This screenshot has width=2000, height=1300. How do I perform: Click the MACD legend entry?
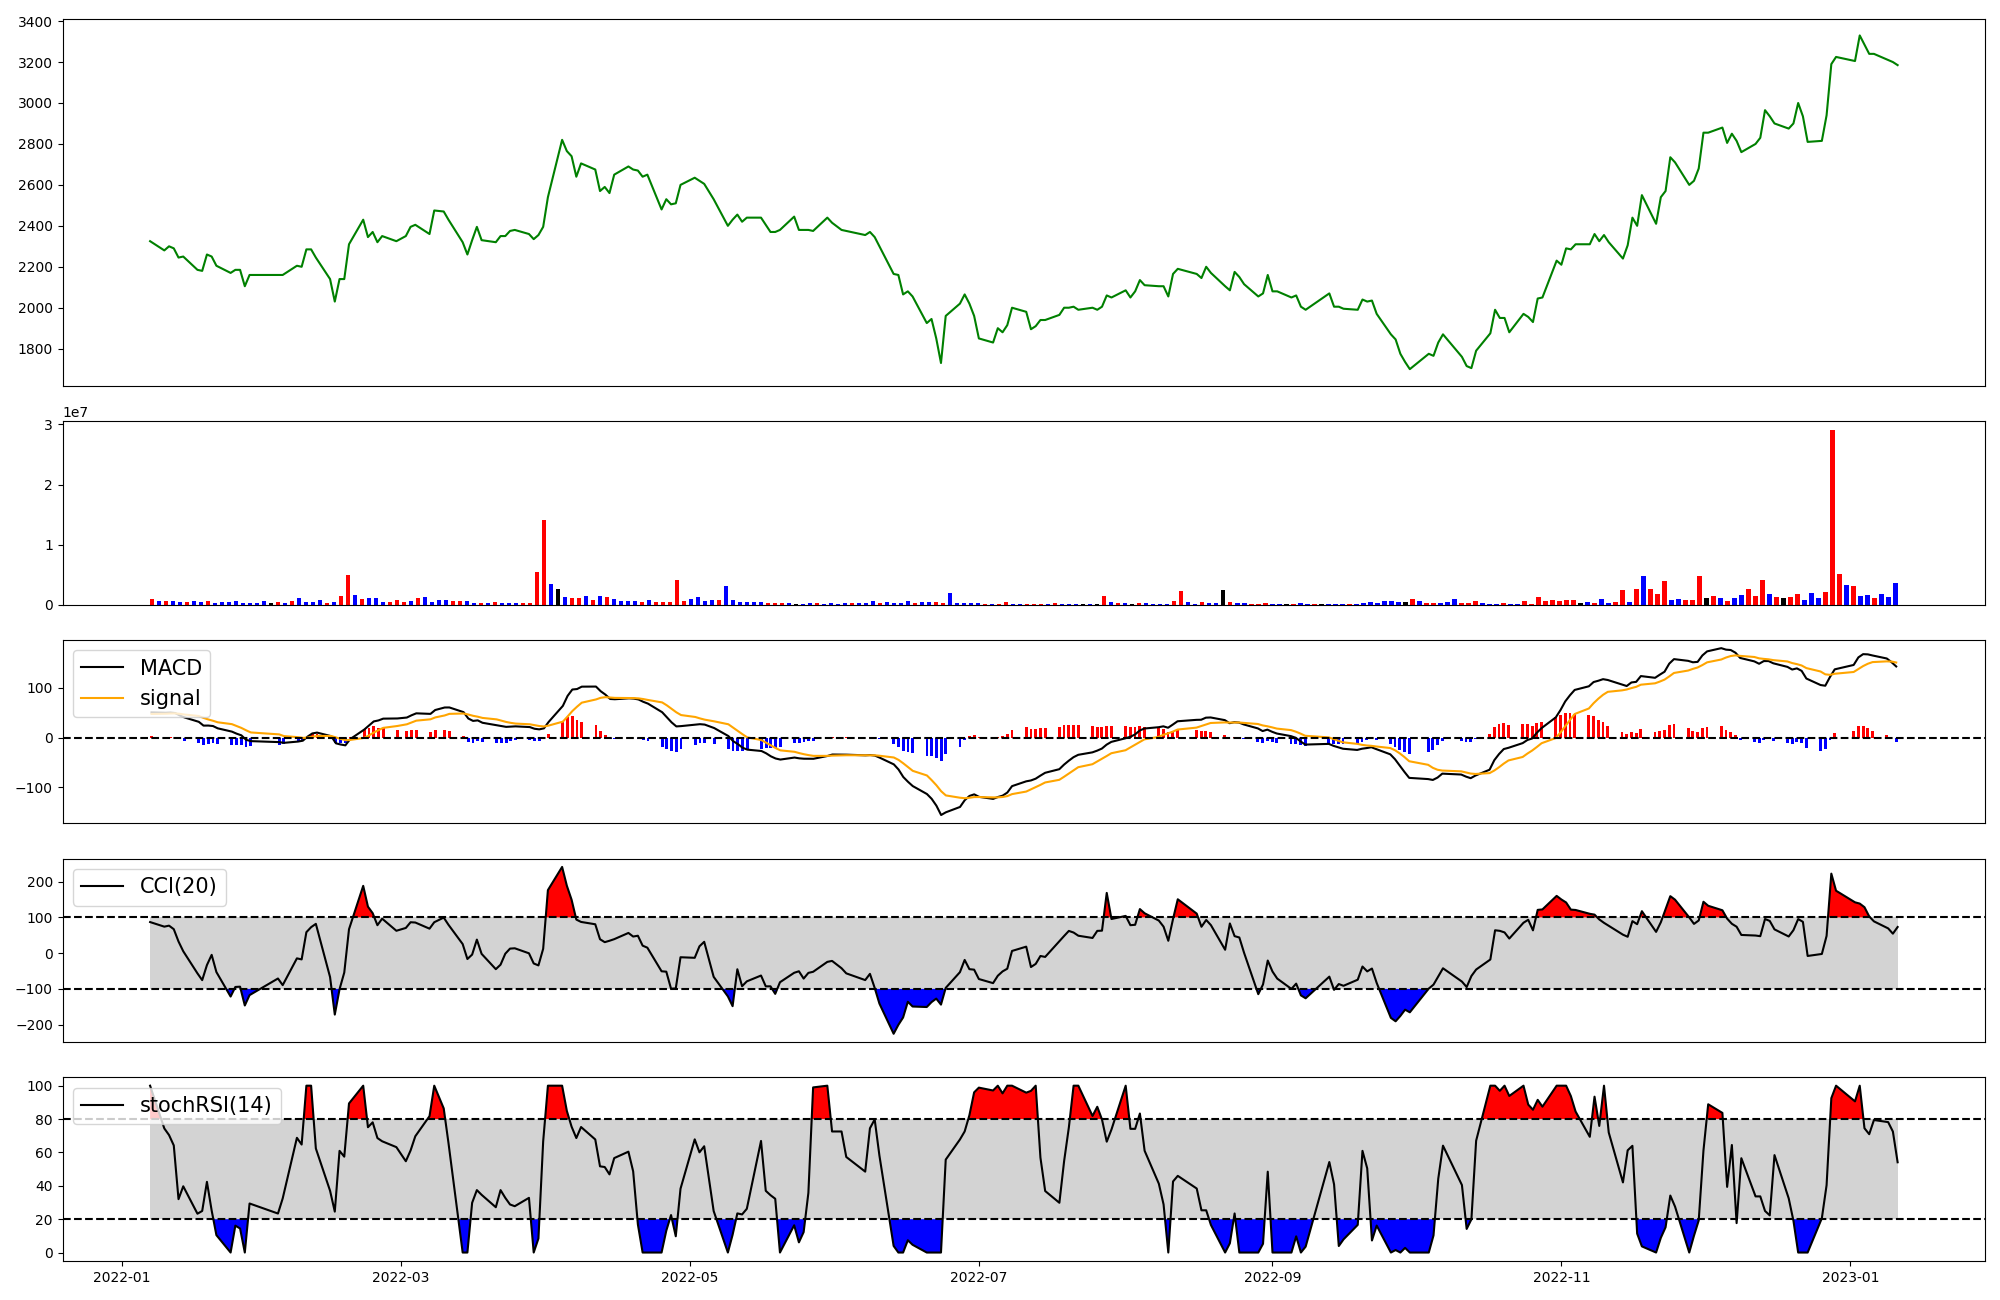[x=170, y=668]
